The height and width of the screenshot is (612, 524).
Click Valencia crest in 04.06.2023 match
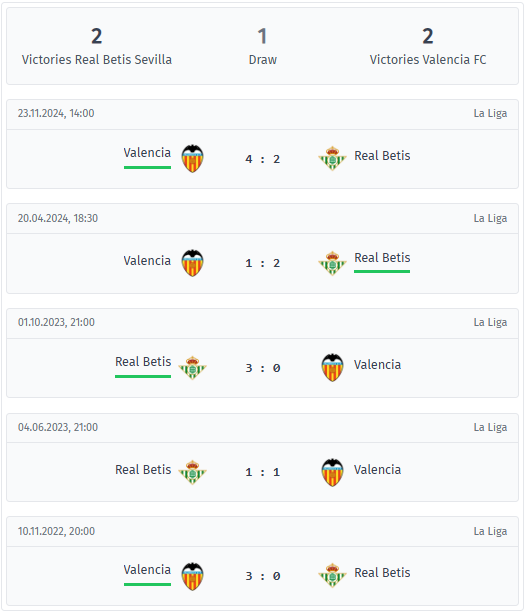[x=332, y=472]
